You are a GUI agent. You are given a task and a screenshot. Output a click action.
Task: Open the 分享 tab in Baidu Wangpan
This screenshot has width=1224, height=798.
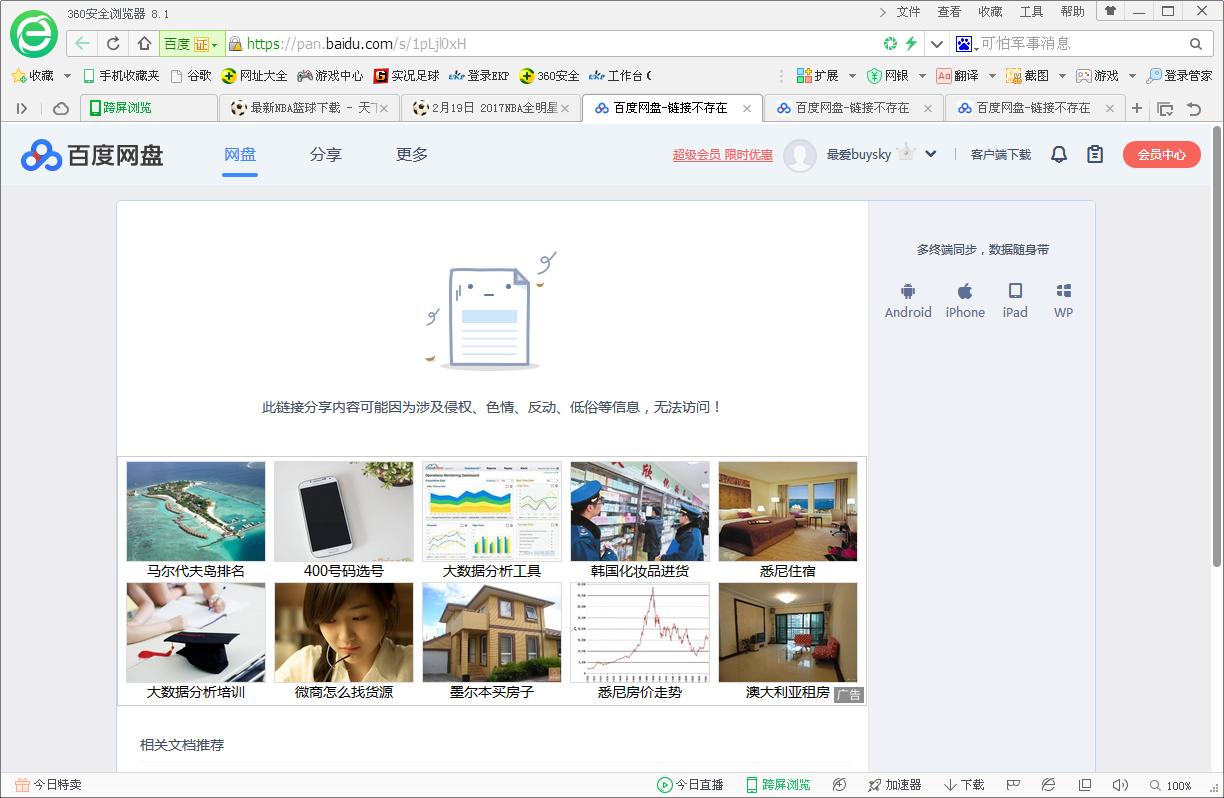tap(325, 154)
